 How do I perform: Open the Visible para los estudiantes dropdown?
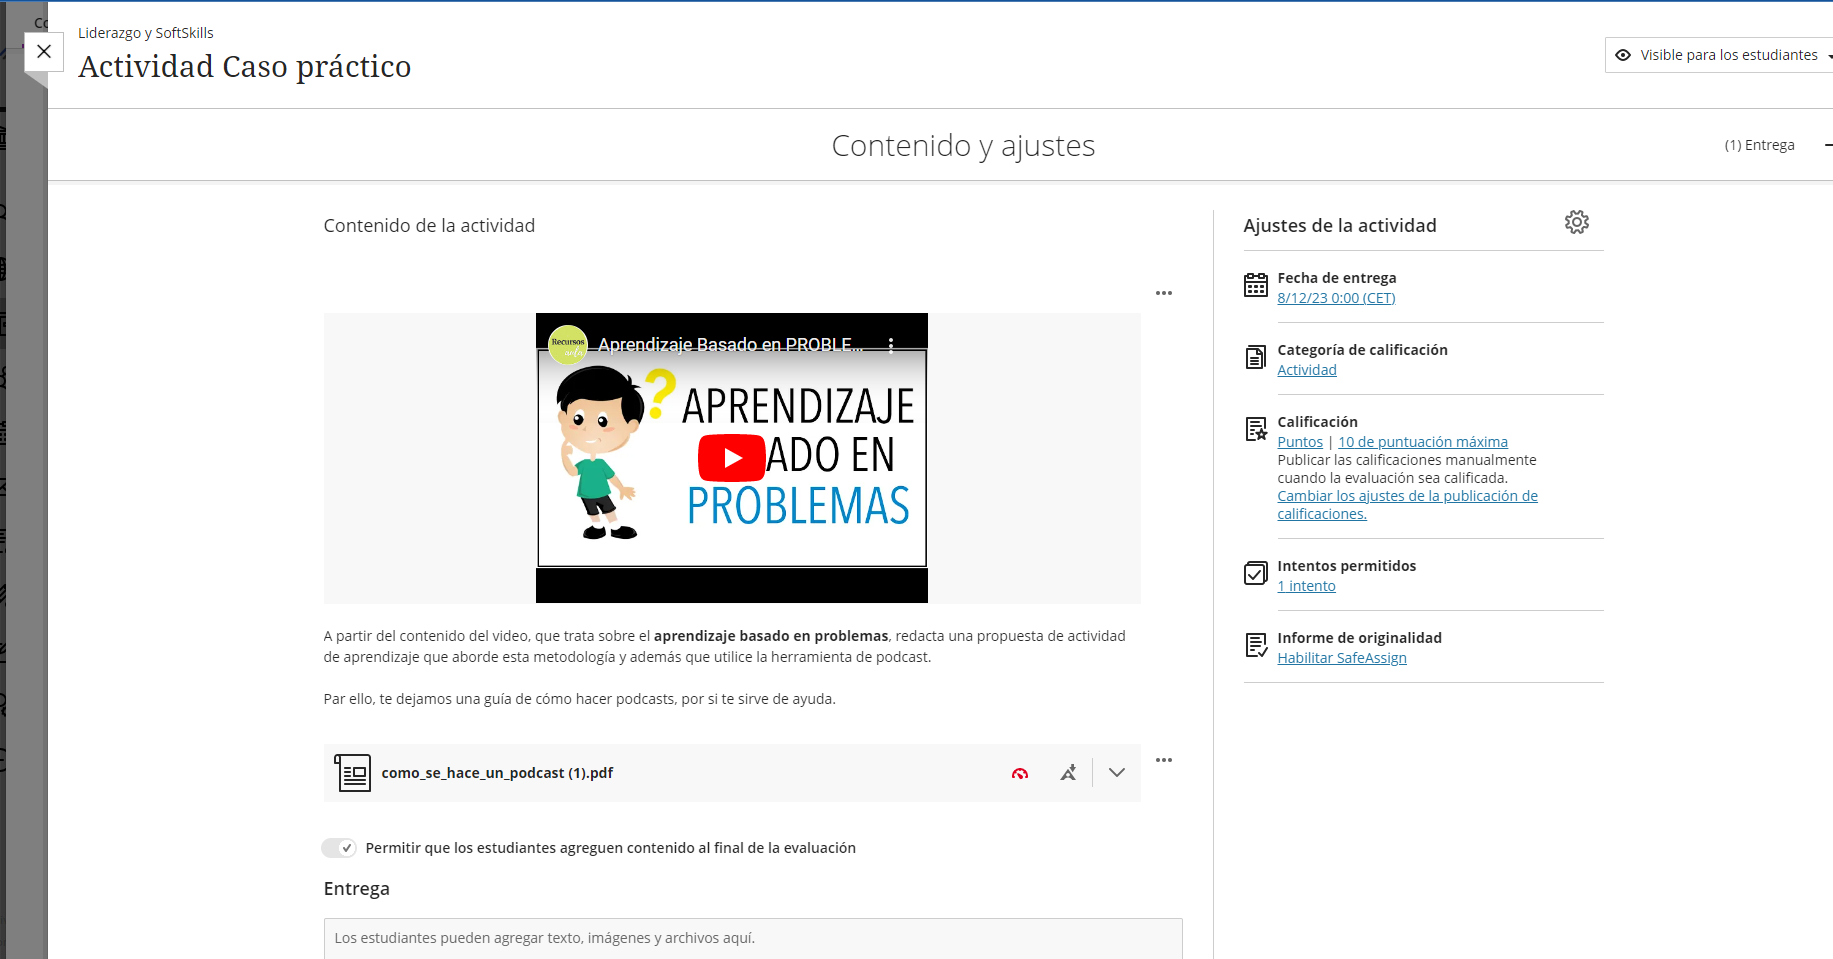coord(1720,55)
